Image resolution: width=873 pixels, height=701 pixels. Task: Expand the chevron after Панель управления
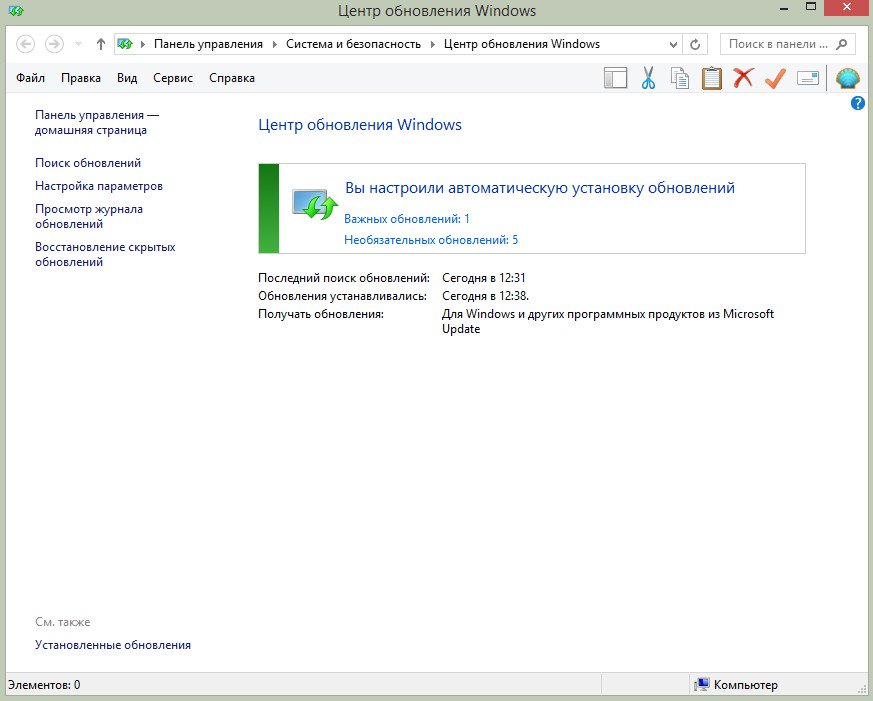(x=274, y=44)
